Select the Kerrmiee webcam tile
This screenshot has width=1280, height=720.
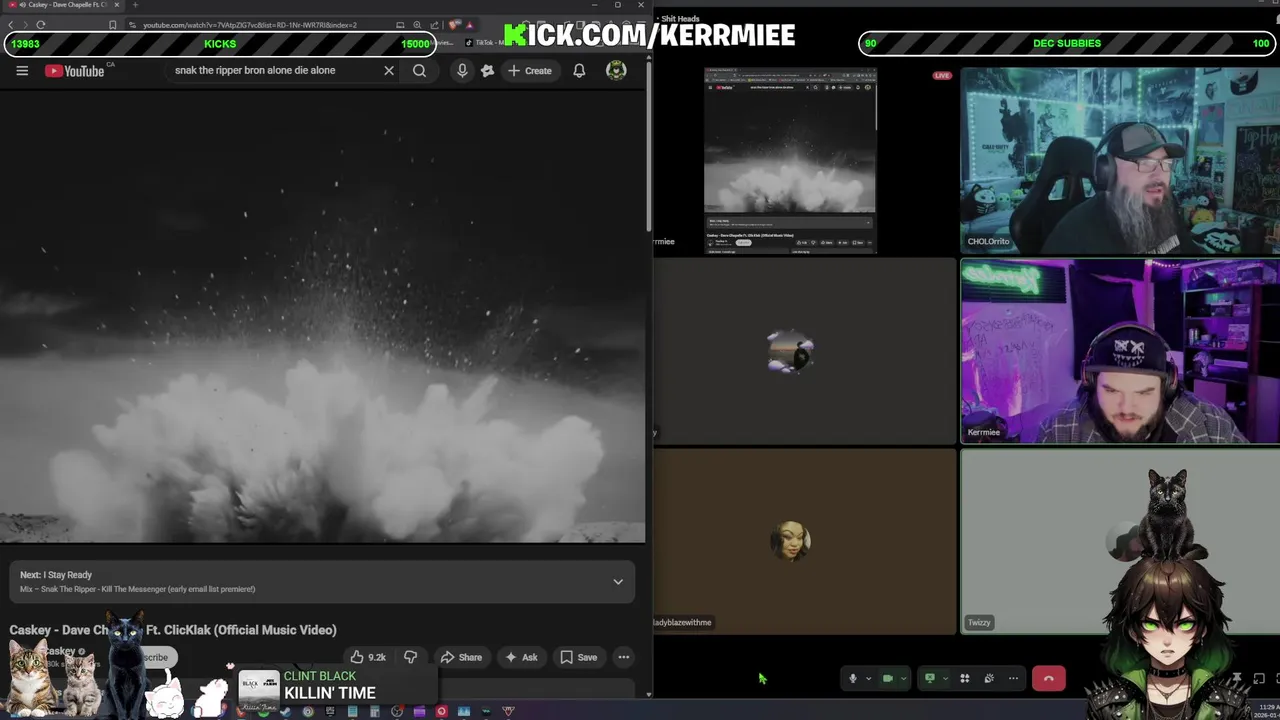[1120, 350]
